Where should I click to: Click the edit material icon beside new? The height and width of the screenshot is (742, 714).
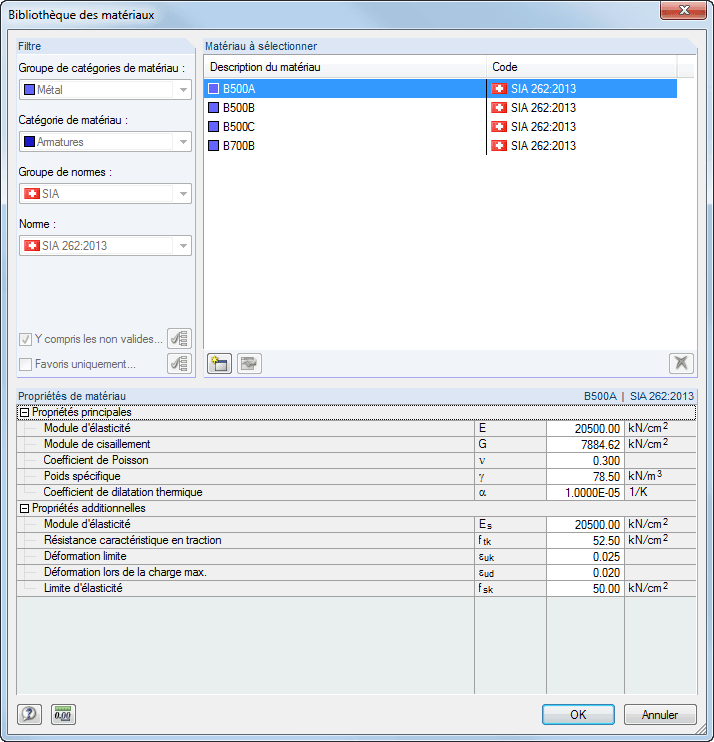(249, 363)
